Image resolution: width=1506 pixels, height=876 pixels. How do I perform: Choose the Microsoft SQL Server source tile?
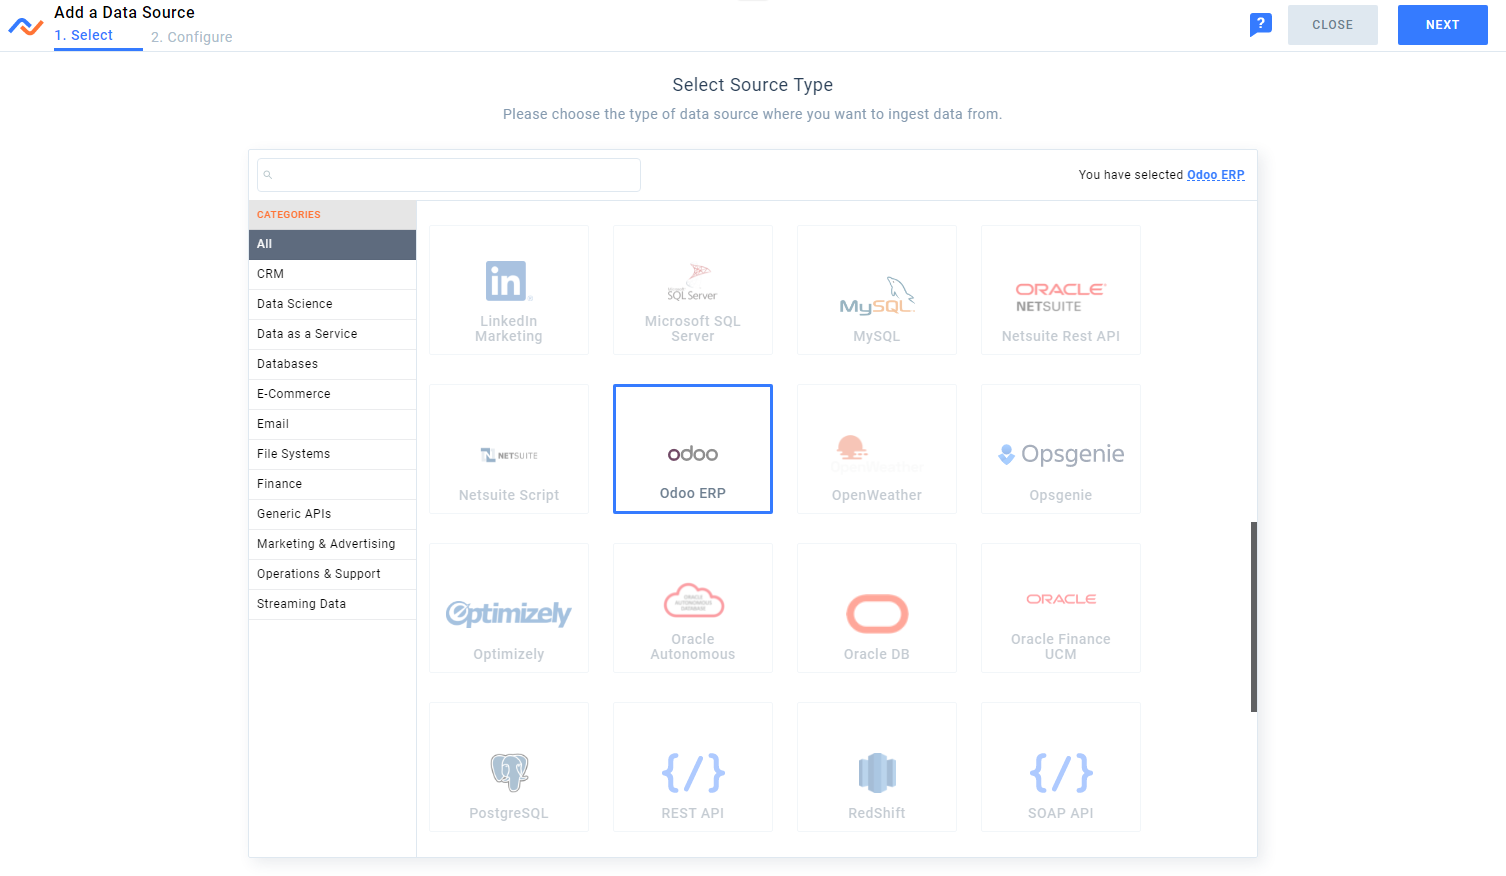click(693, 290)
